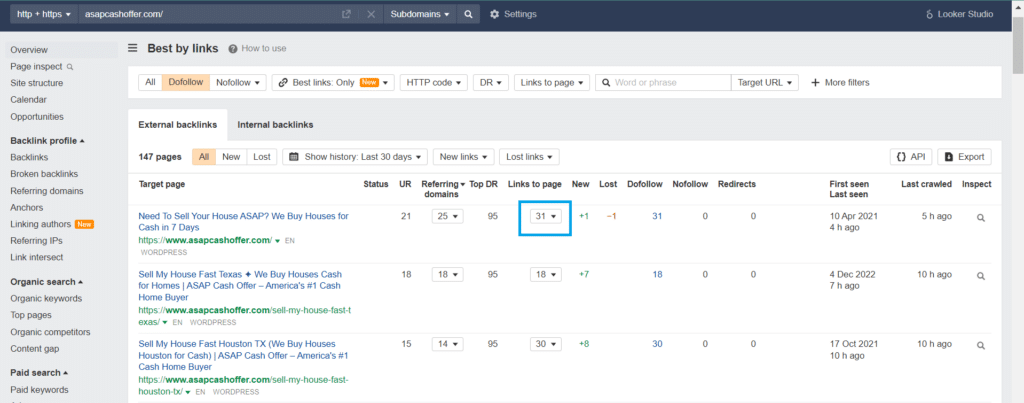This screenshot has height=403, width=1024.
Task: Expand links to page 31 dropdown
Action: click(545, 216)
